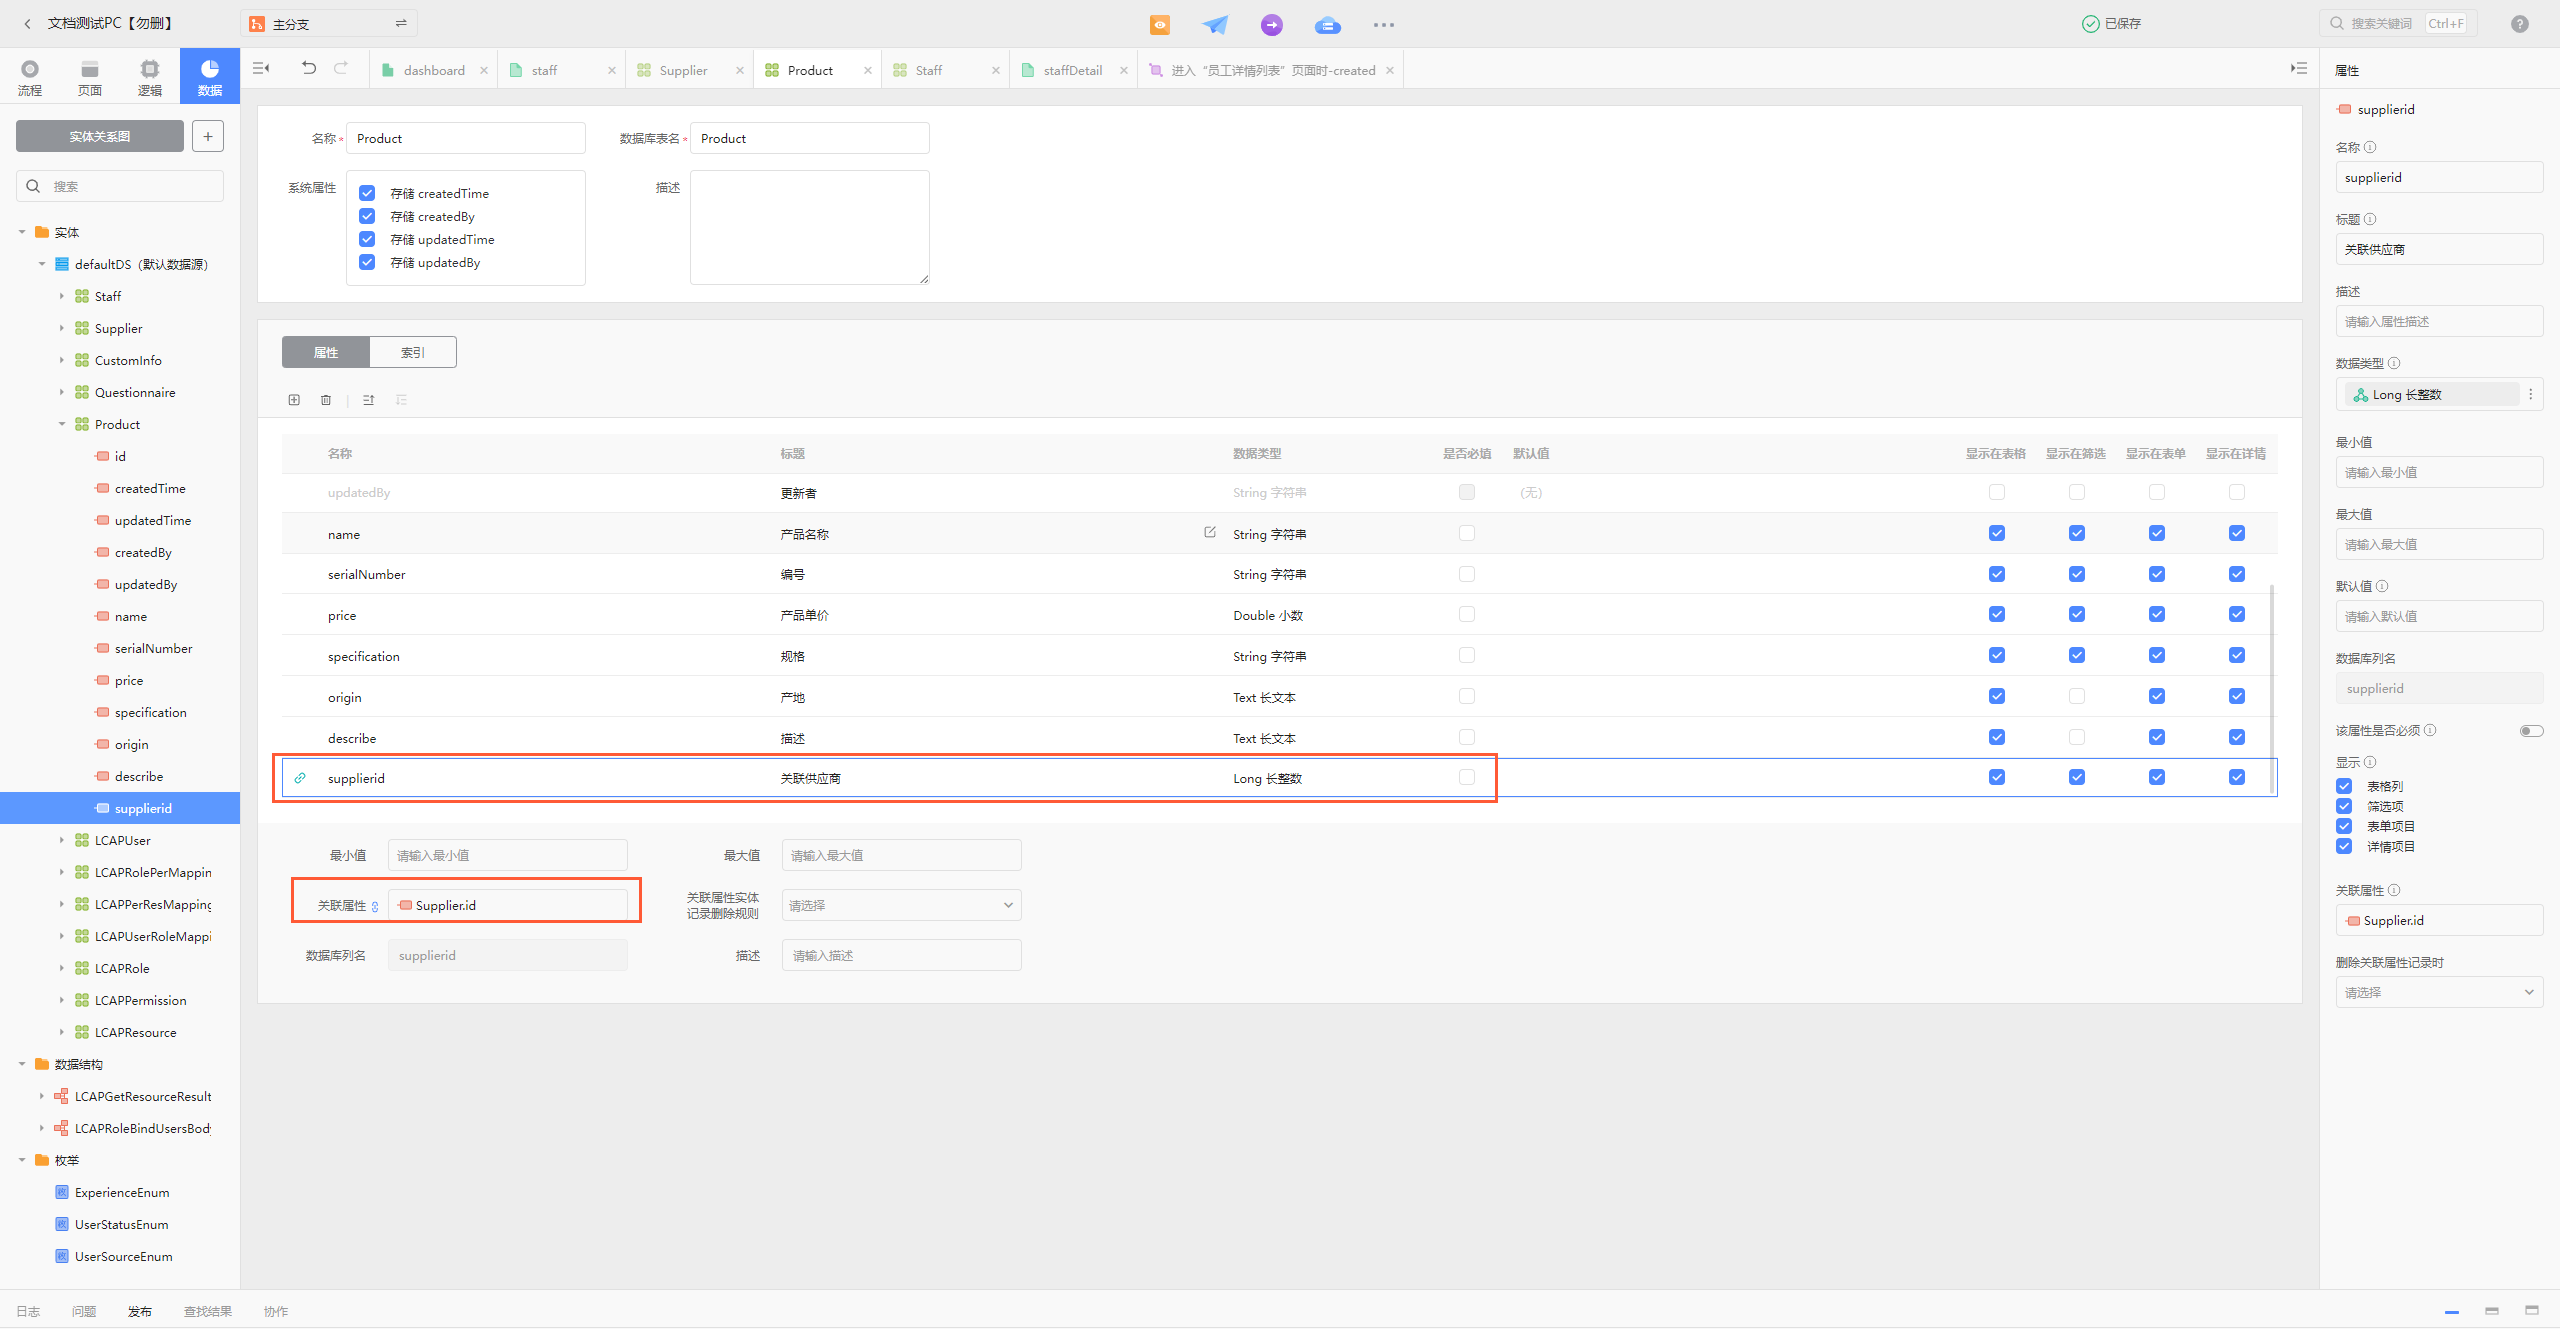Toggle 该属性是否必须 switch
This screenshot has height=1329, width=2560.
click(x=2531, y=730)
